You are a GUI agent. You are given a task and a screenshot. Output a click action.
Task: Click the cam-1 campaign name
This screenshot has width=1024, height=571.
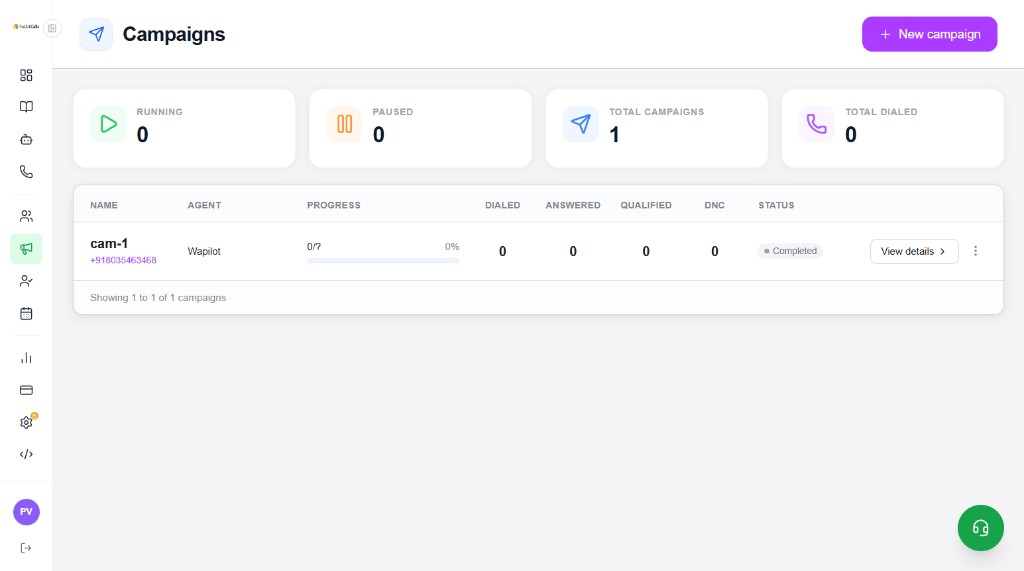click(109, 244)
